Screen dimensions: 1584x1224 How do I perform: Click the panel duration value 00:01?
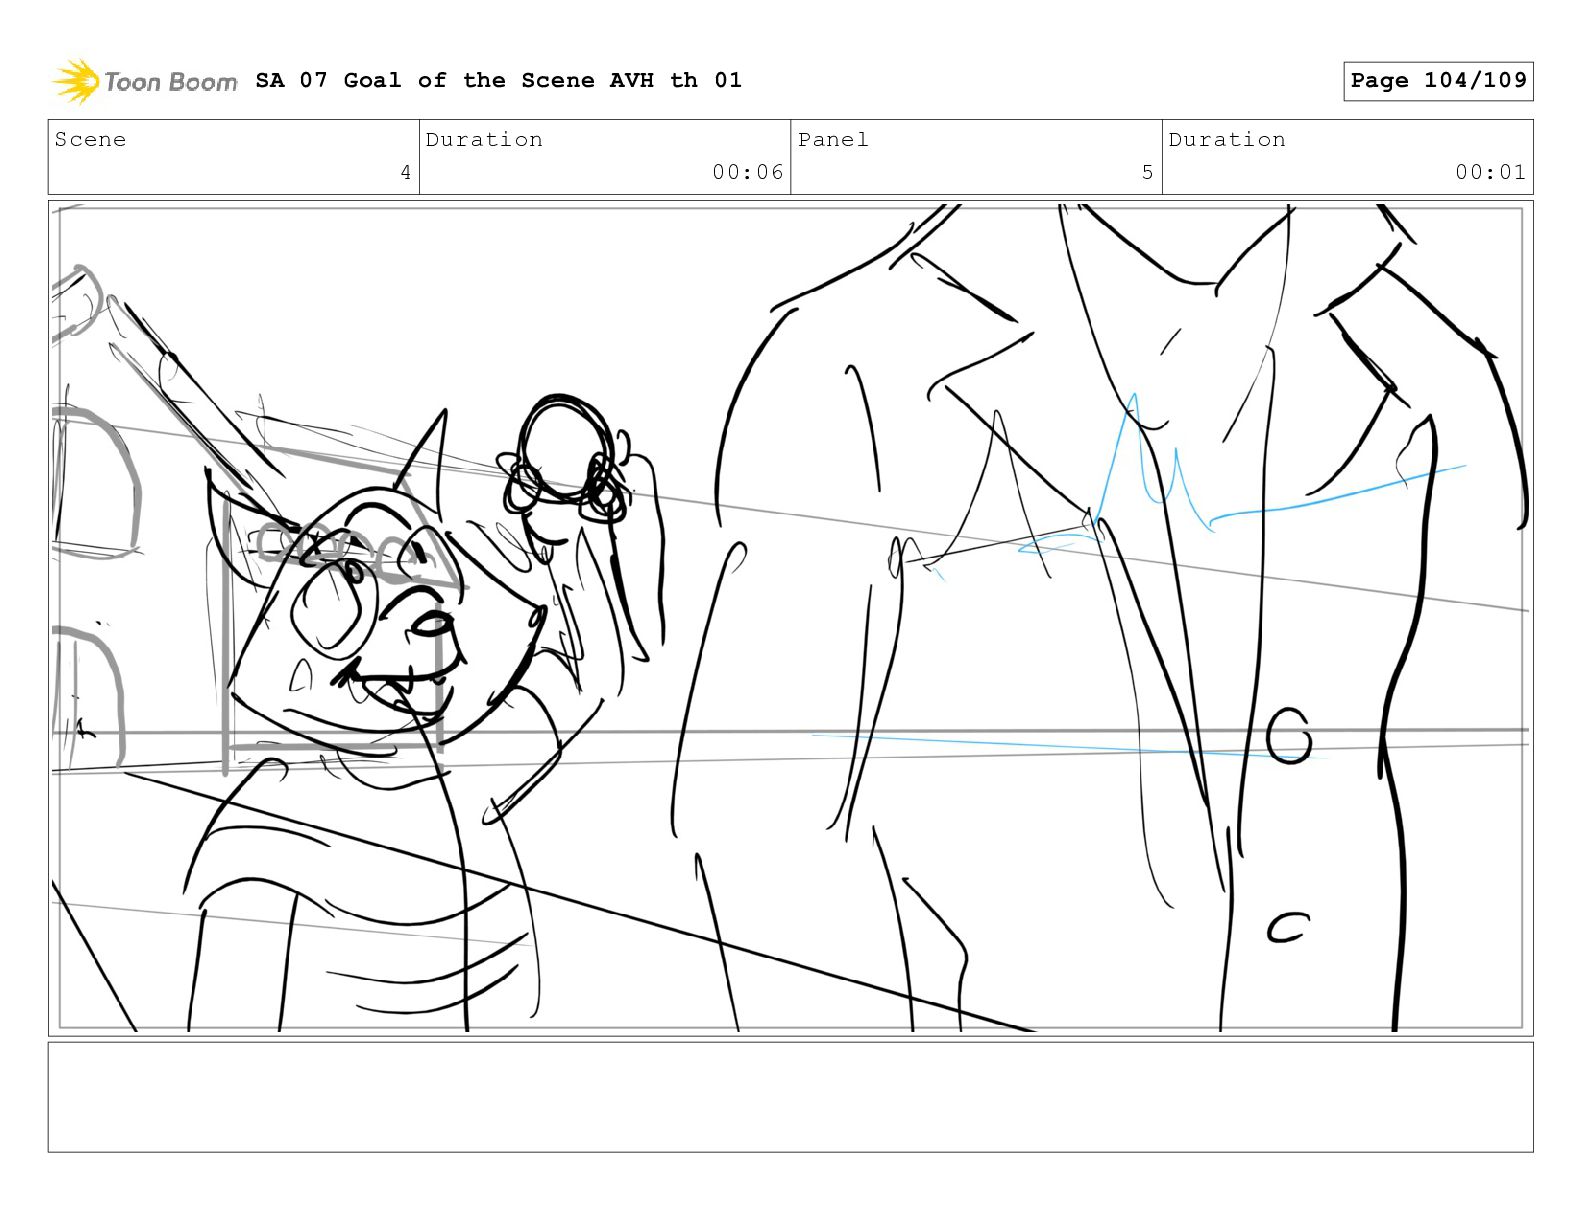(x=1491, y=172)
